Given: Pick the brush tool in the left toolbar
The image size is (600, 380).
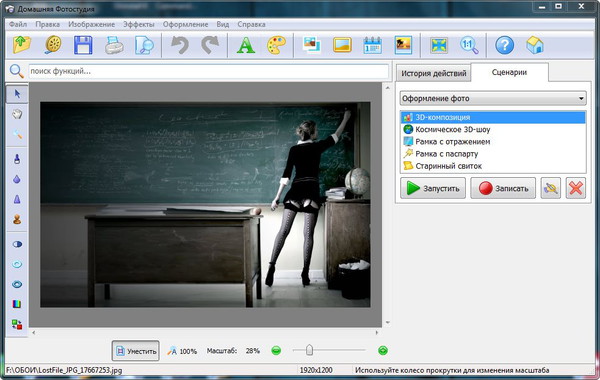Looking at the screenshot, I should pos(17,158).
